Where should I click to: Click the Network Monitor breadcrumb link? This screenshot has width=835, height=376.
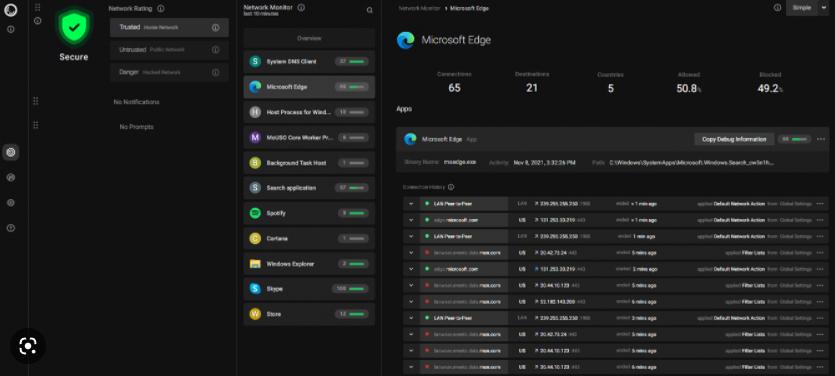[x=420, y=9]
